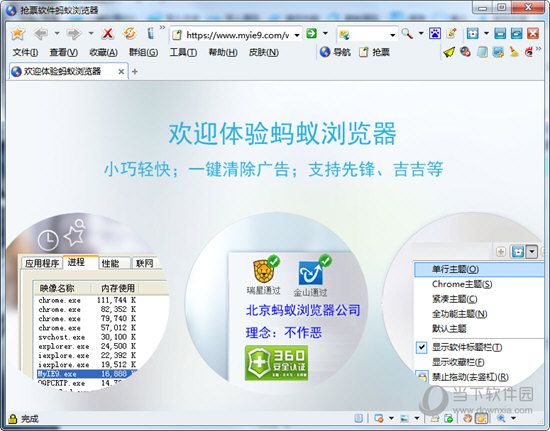Click the highlighted pointing hand icon in the status bar
This screenshot has height=431, width=550.
point(482,418)
